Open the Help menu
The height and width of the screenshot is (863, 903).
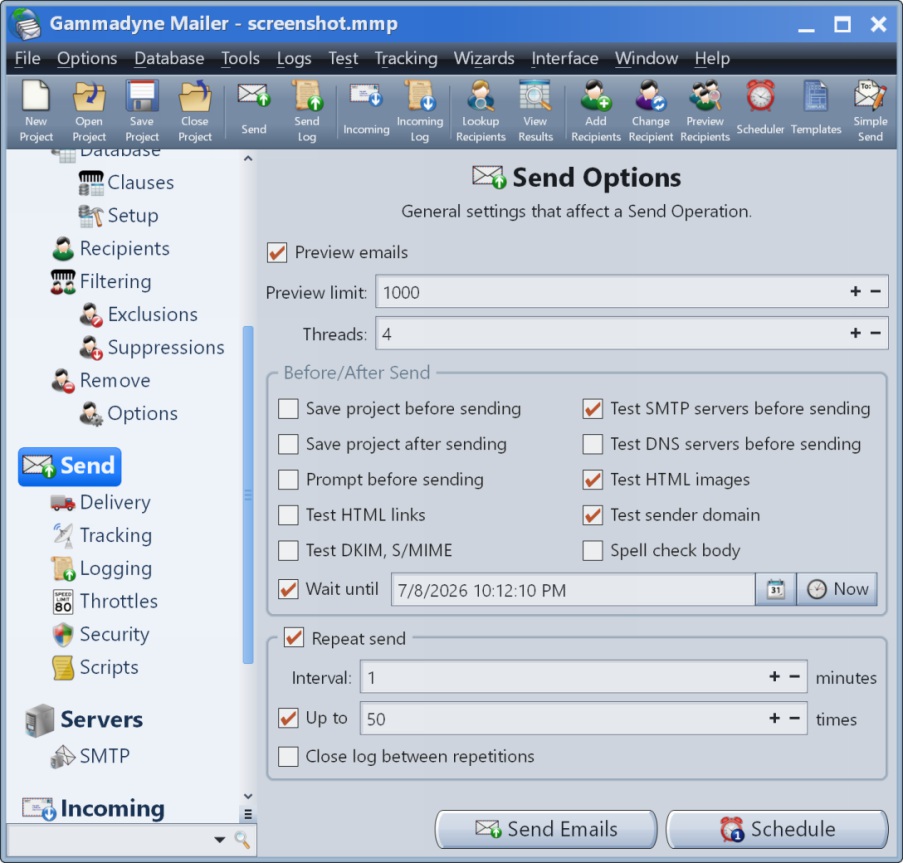coord(712,58)
